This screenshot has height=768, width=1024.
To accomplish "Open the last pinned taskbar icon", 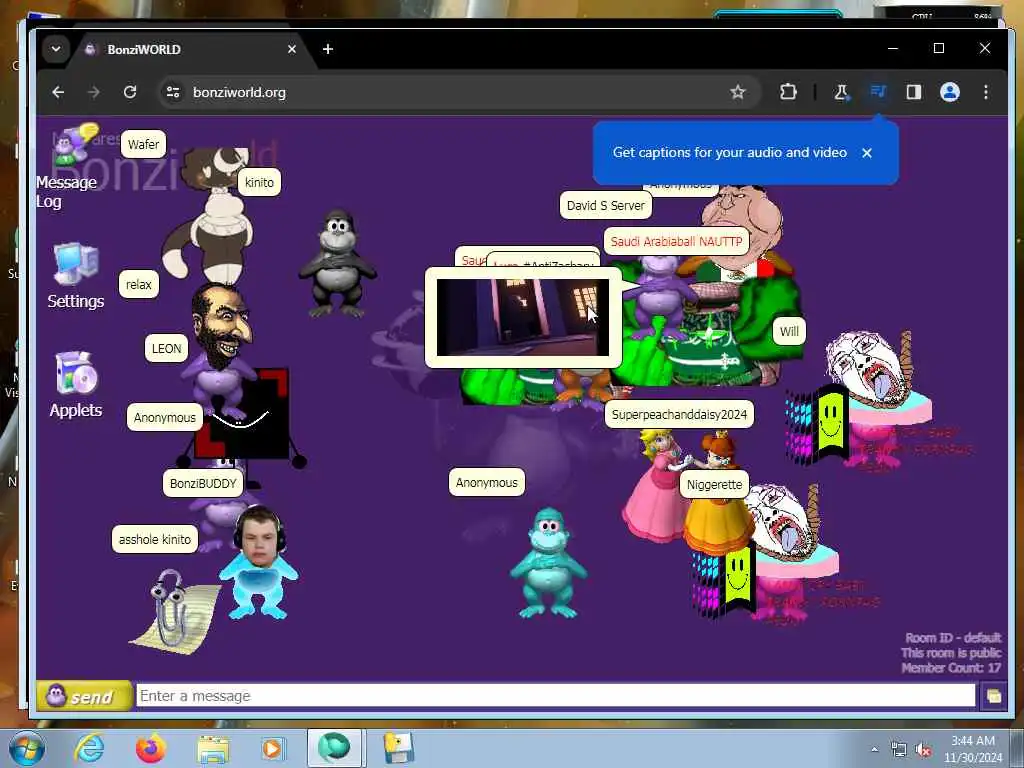I will [398, 748].
